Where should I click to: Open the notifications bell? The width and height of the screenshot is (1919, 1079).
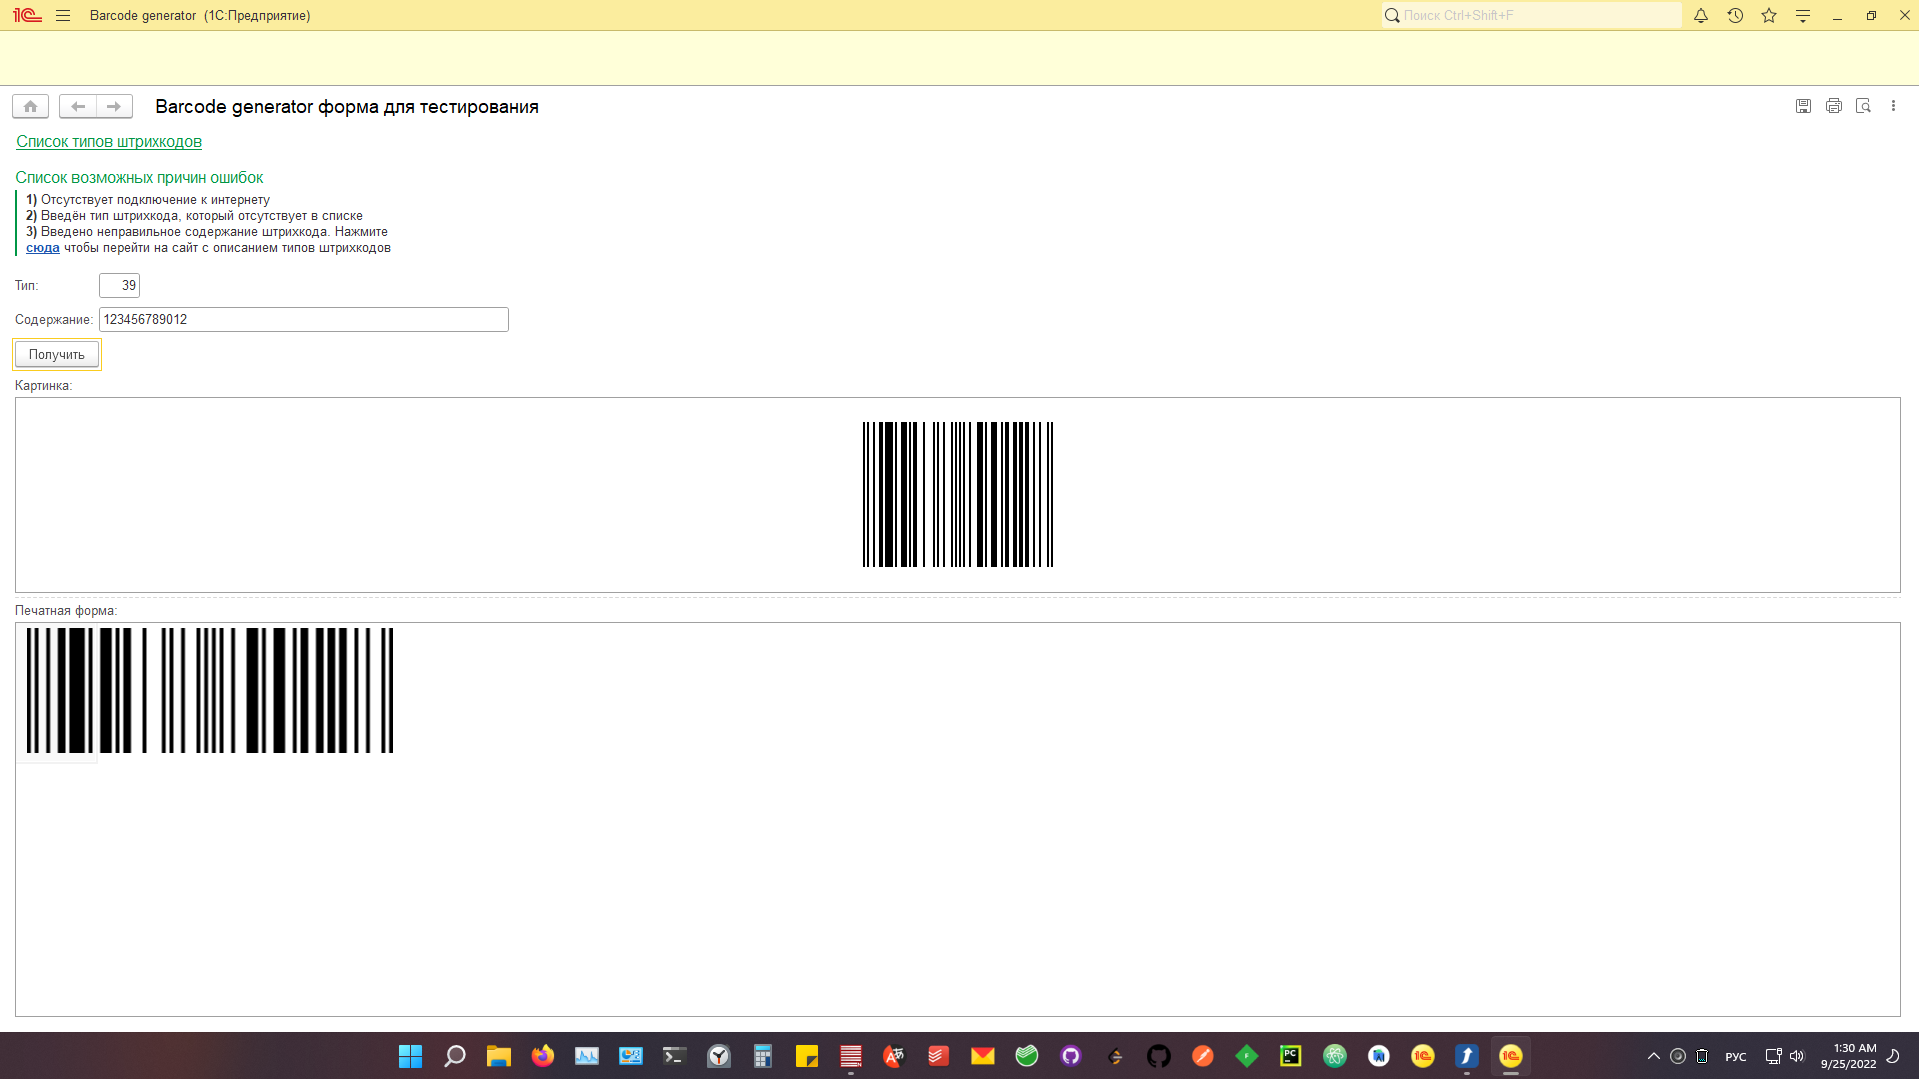[x=1701, y=15]
